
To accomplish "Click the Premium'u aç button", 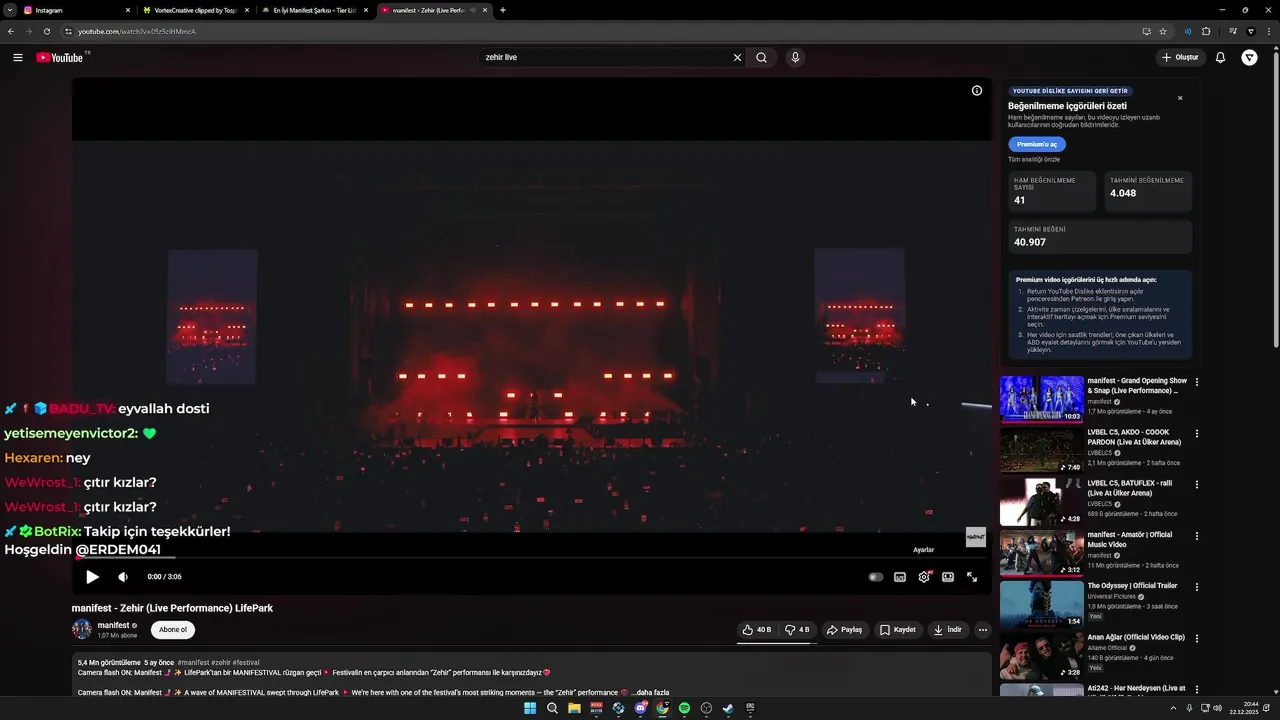I will coord(1037,144).
